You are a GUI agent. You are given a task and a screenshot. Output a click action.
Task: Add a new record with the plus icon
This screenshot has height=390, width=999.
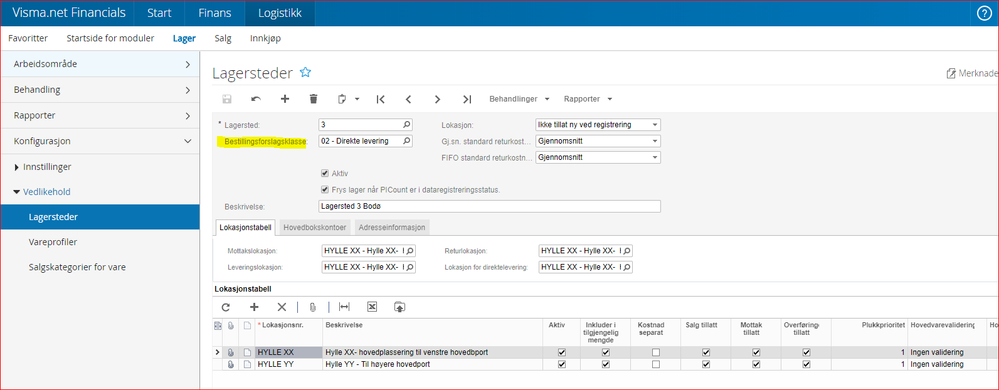tap(285, 99)
